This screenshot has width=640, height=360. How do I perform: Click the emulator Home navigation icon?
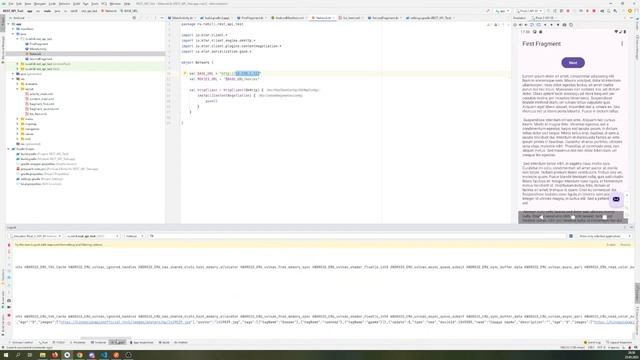point(573,217)
